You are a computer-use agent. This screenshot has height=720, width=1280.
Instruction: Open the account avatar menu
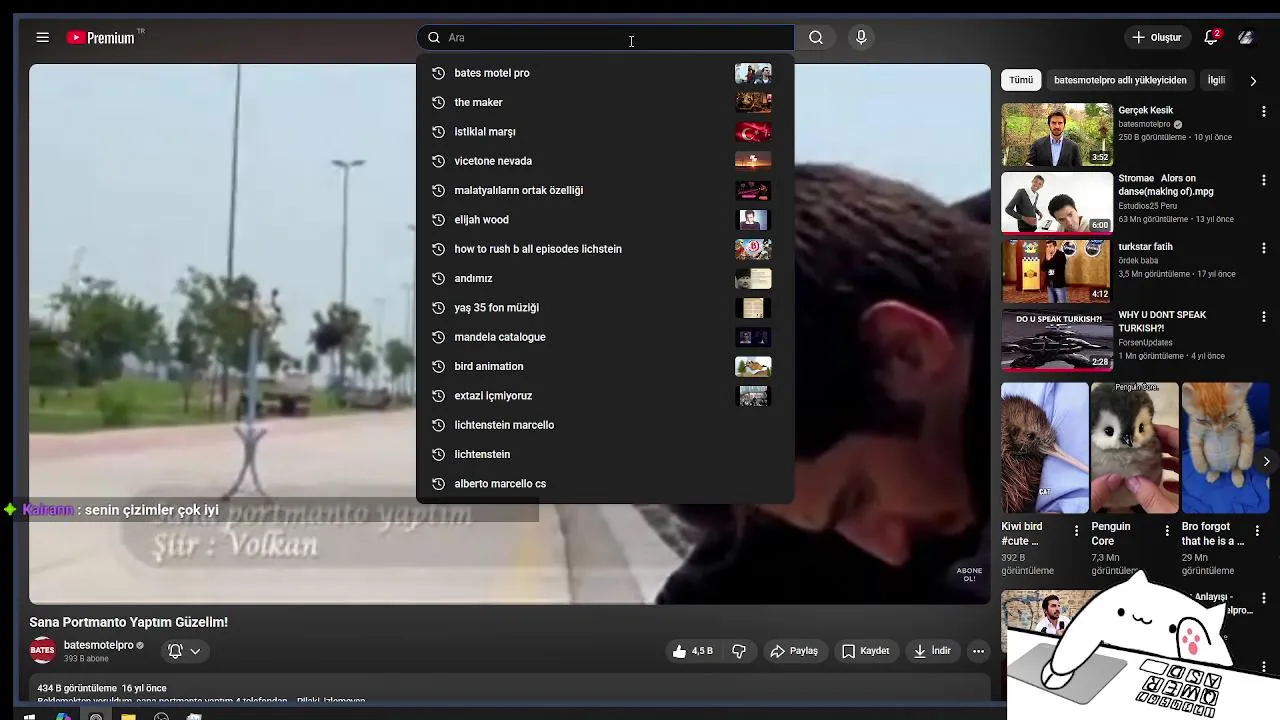tap(1246, 37)
